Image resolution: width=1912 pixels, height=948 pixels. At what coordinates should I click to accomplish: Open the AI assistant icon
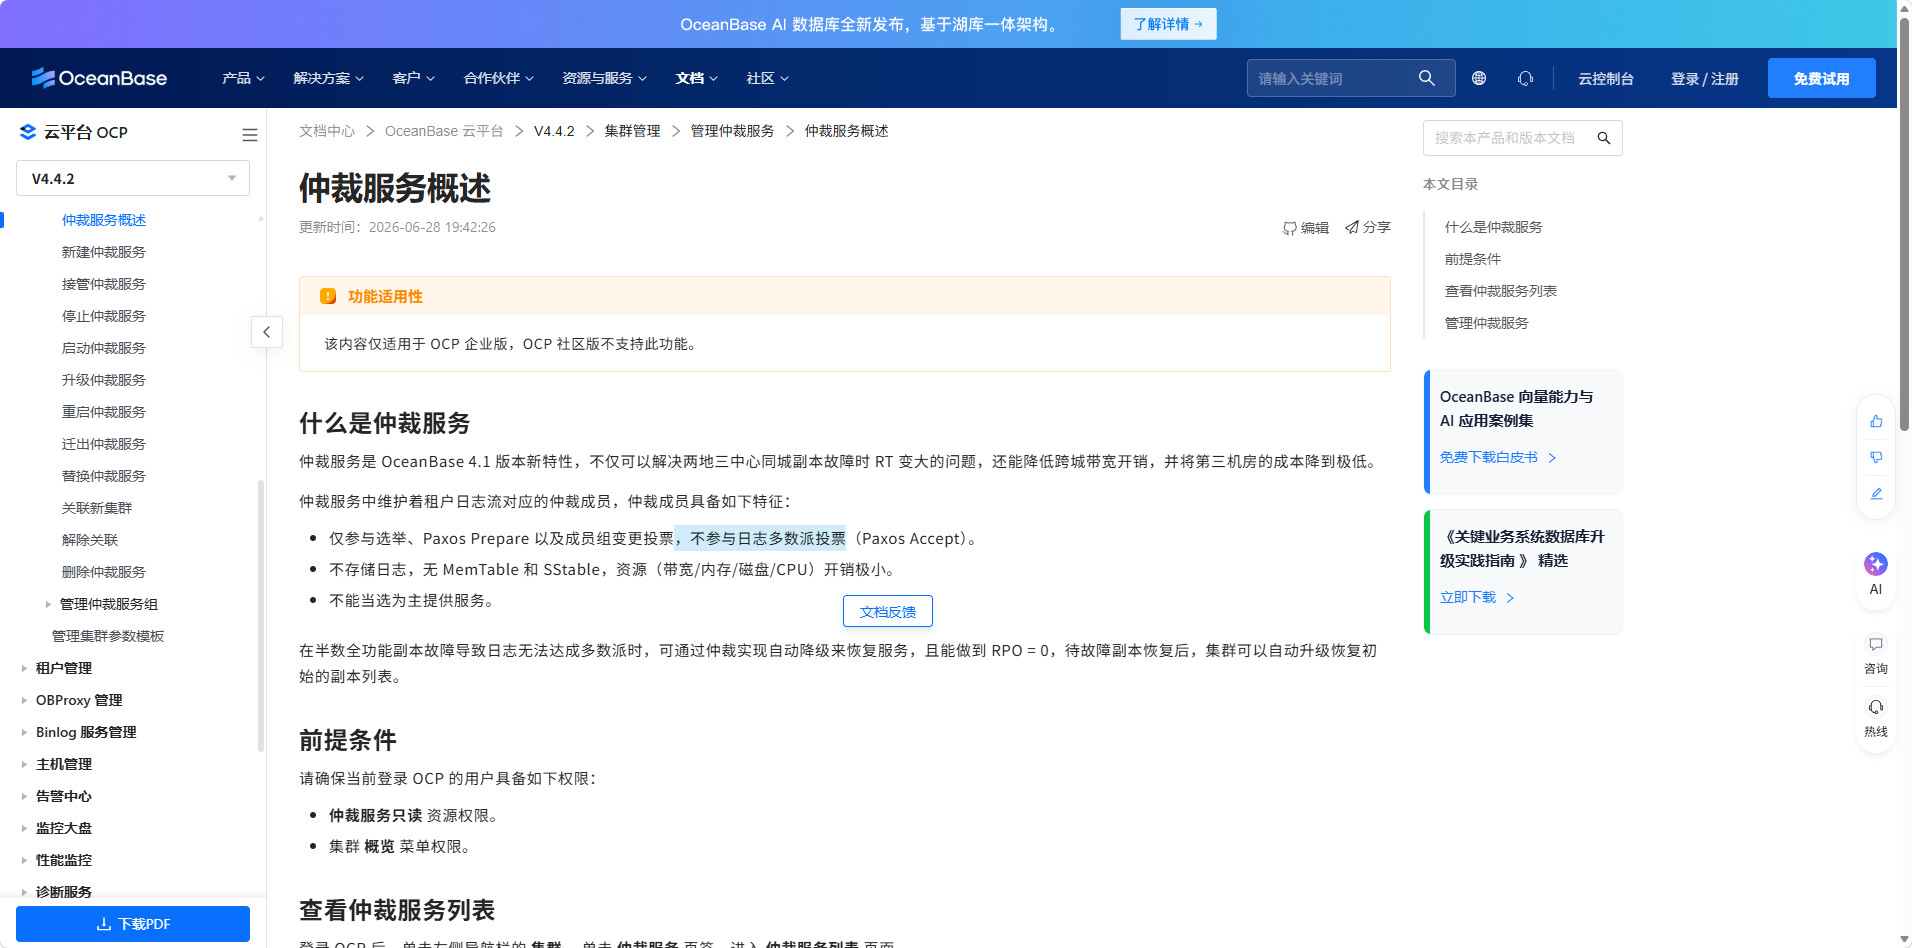[x=1876, y=564]
